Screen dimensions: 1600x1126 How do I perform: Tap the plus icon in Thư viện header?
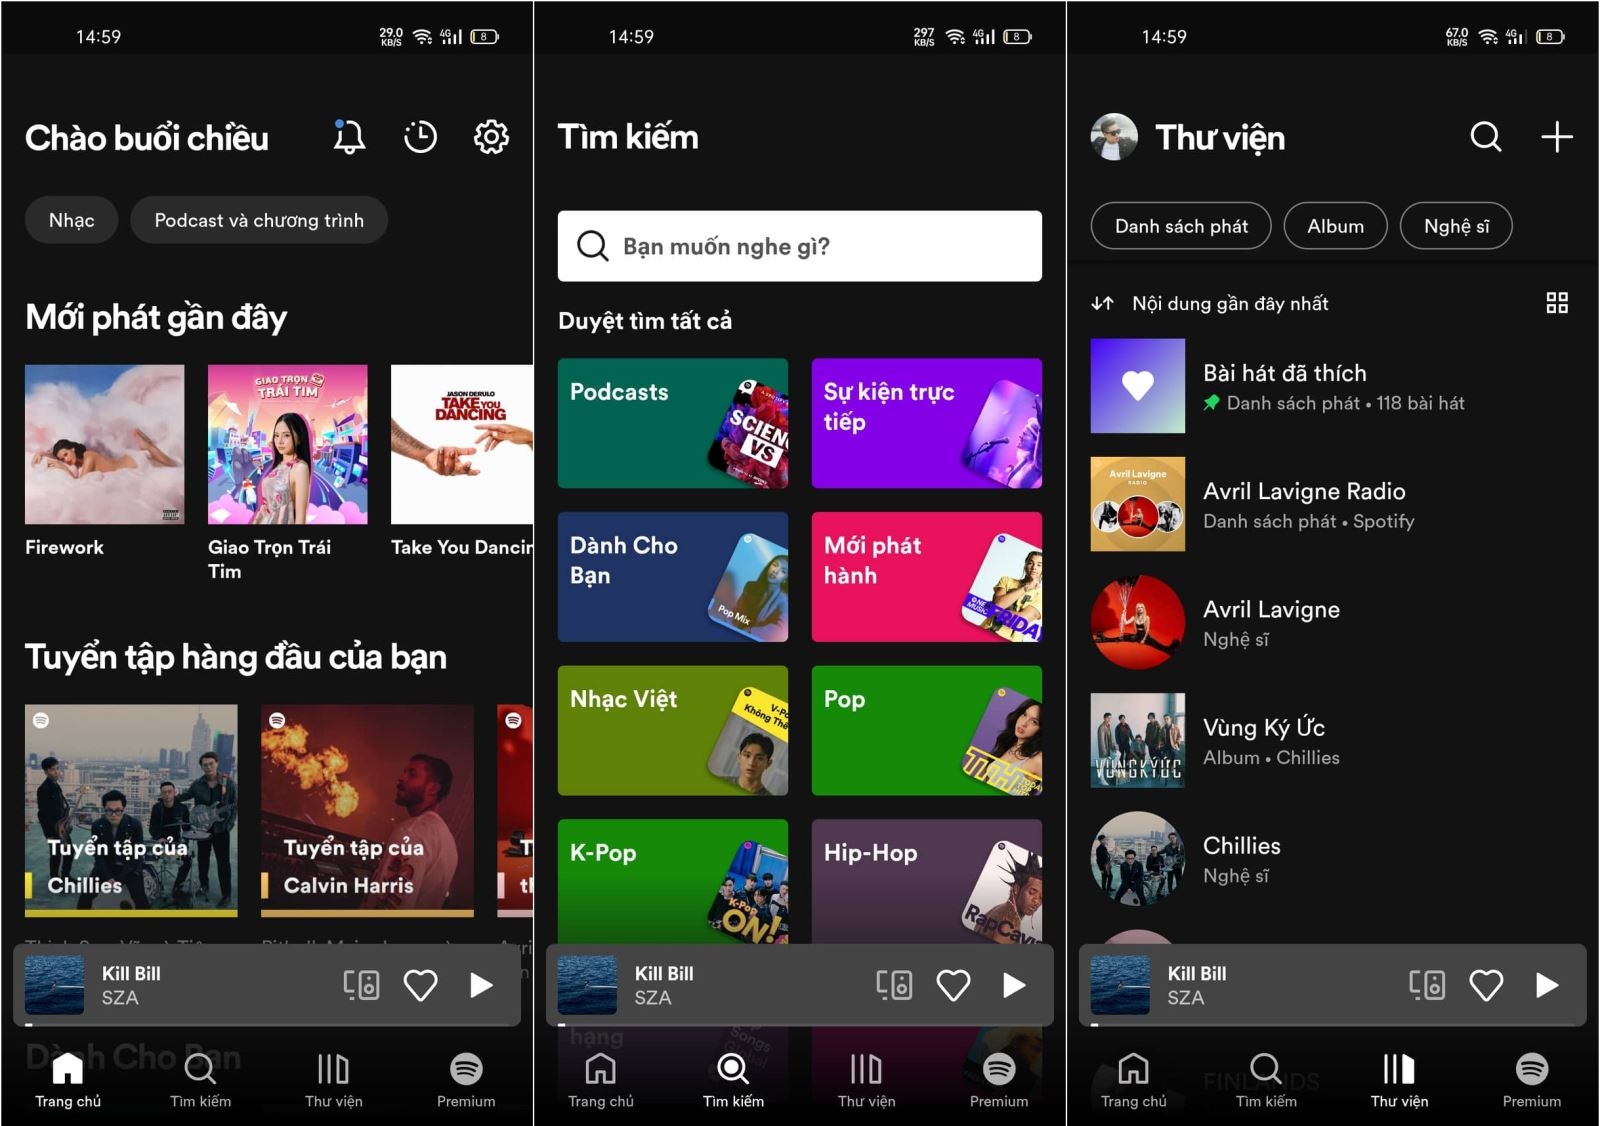click(x=1557, y=137)
